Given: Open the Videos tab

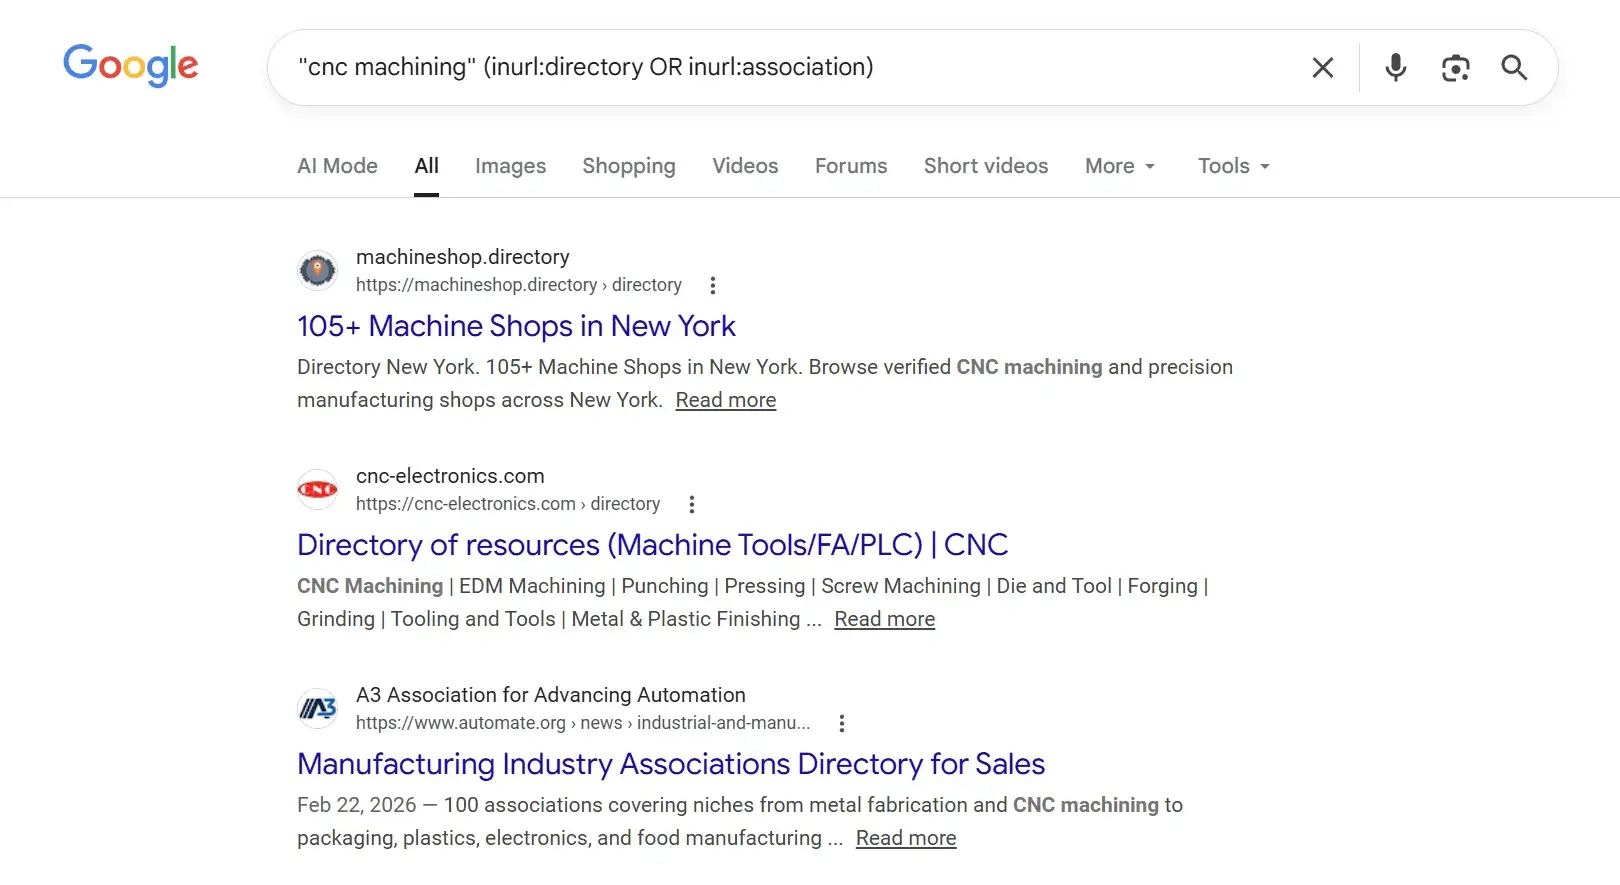Looking at the screenshot, I should [x=745, y=166].
